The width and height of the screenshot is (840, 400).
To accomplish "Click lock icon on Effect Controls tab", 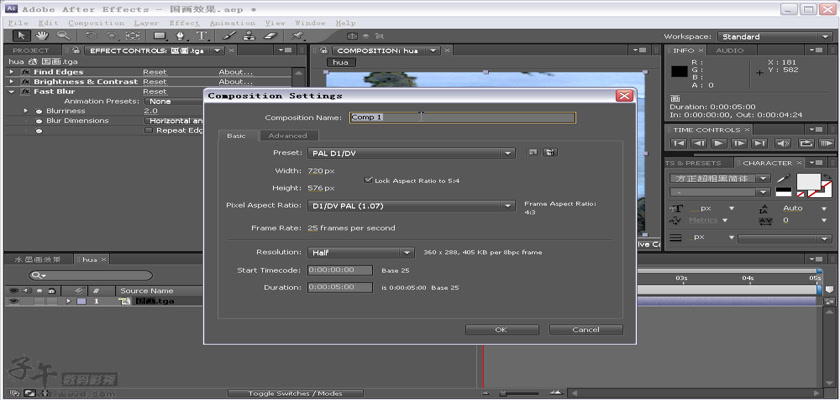I will pos(77,50).
